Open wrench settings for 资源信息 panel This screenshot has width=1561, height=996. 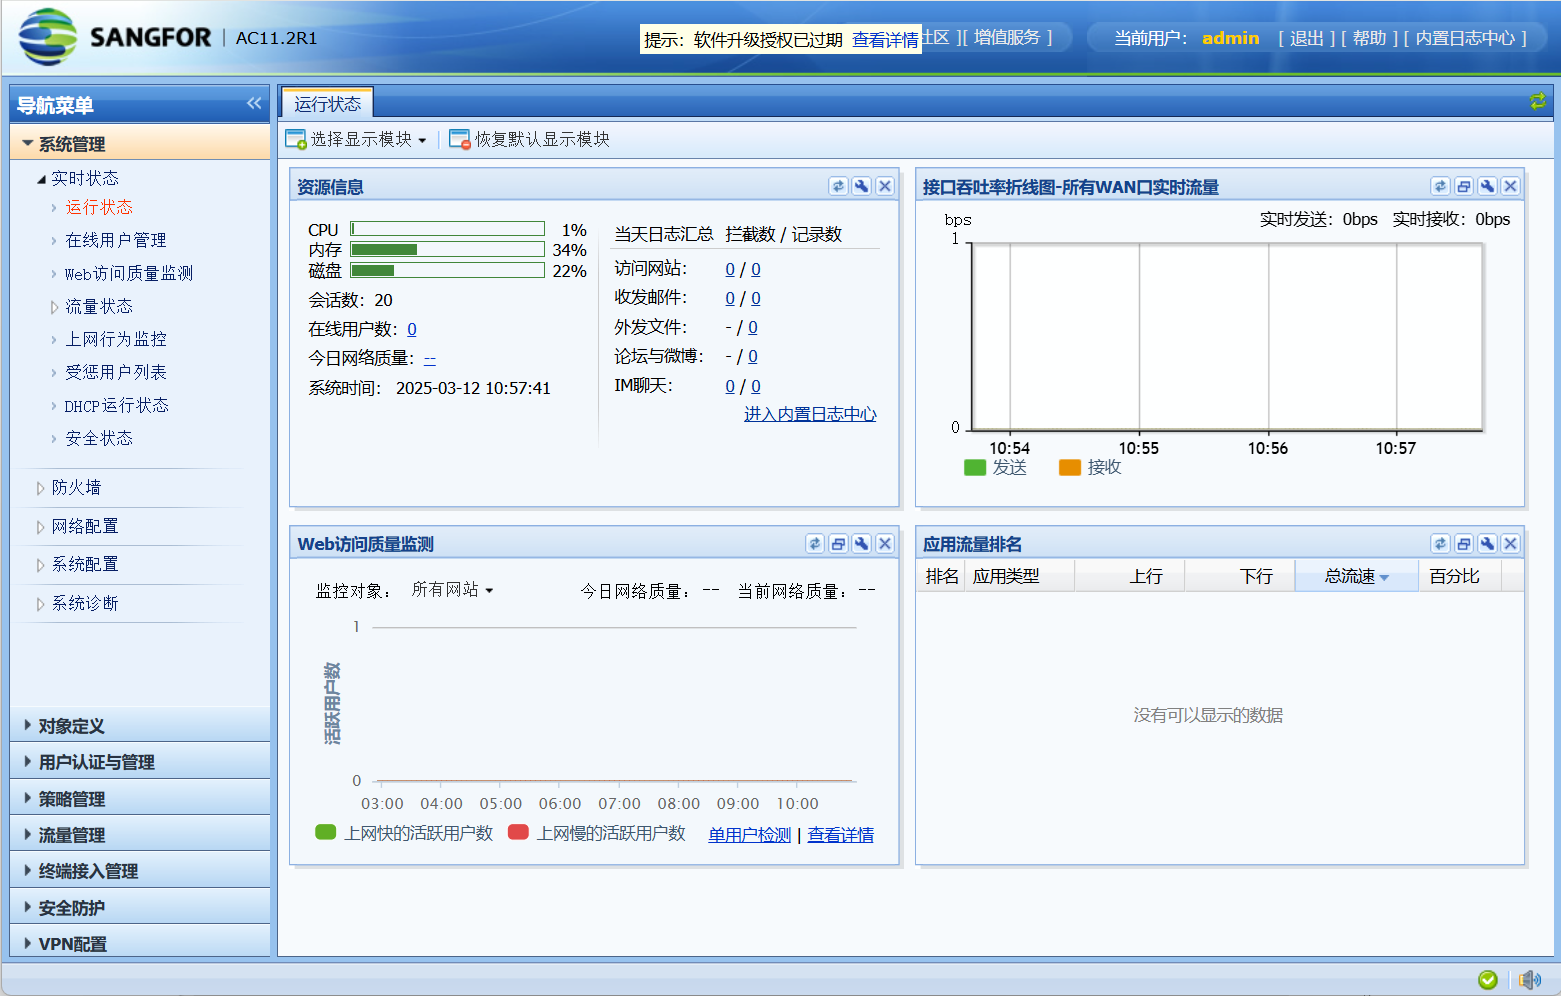tap(861, 186)
